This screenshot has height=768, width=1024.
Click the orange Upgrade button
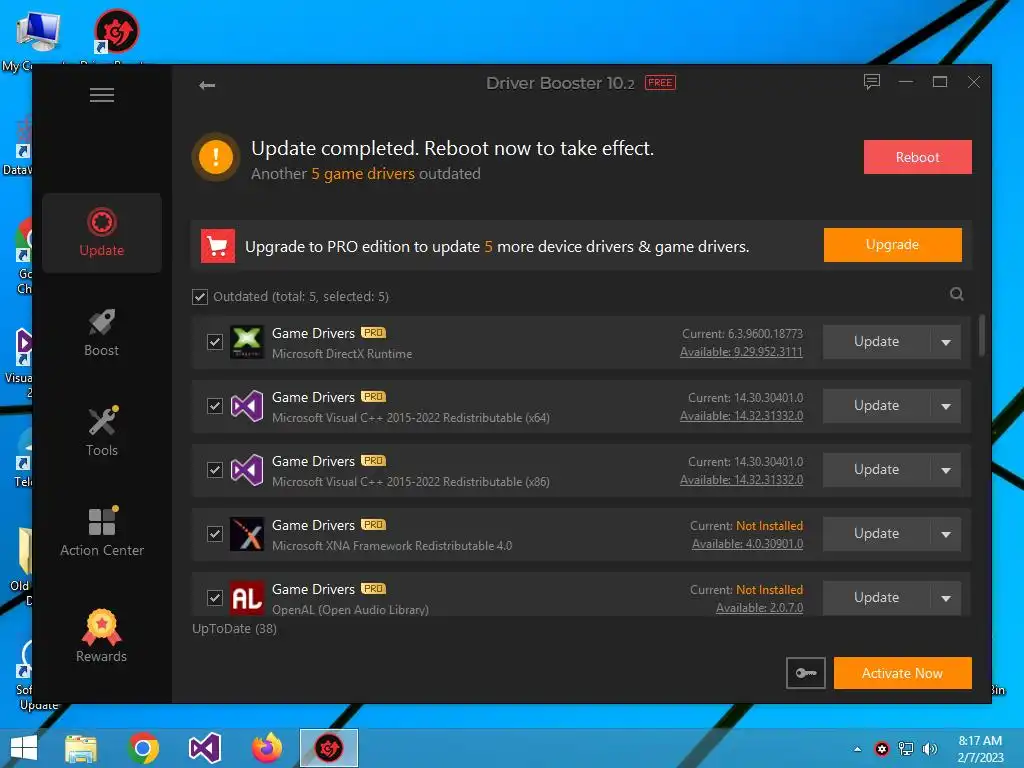pos(892,245)
